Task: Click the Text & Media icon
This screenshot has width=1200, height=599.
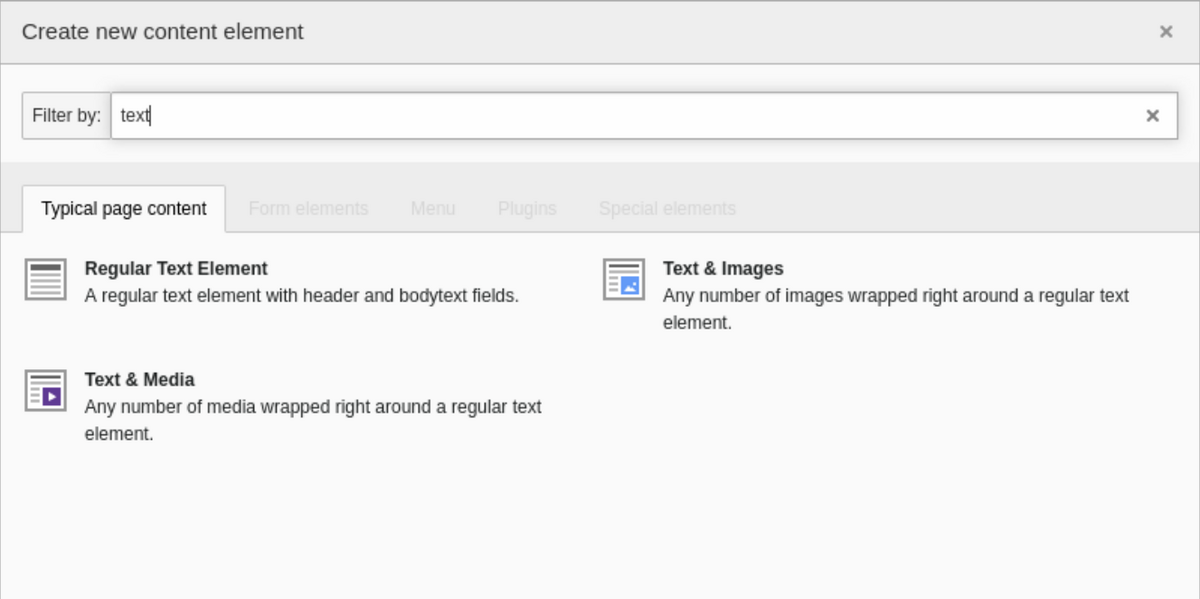Action: (45, 390)
